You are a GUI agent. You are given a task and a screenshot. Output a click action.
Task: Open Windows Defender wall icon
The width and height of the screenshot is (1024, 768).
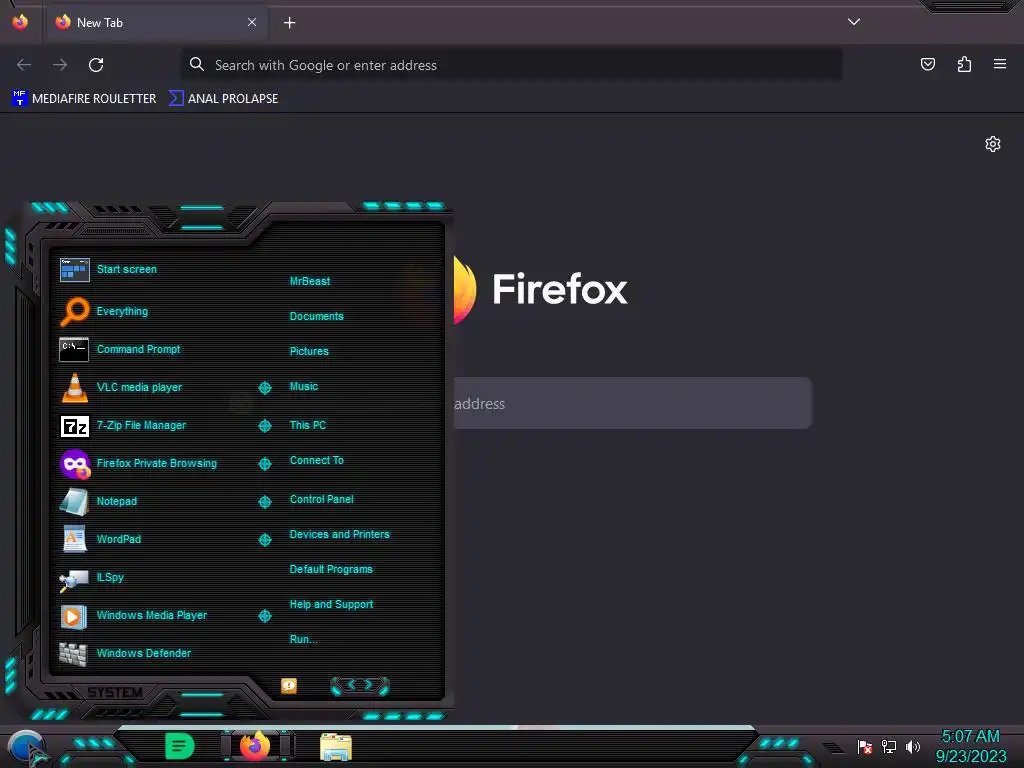[73, 654]
